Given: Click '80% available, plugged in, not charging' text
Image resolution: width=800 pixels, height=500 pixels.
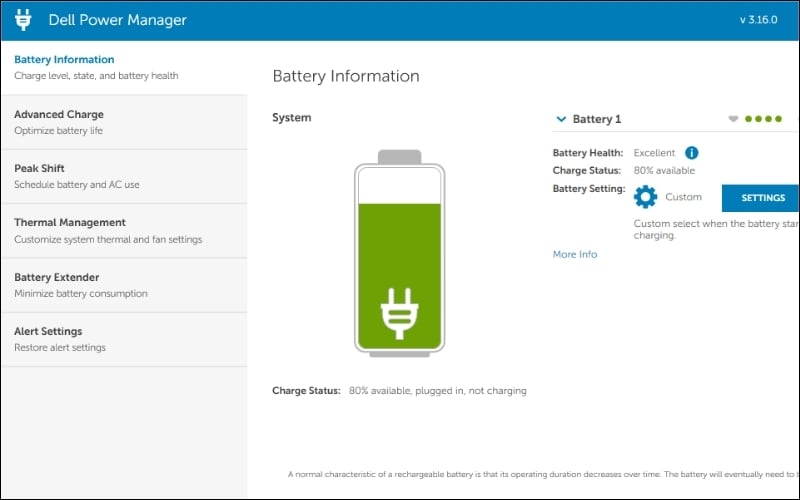Looking at the screenshot, I should pos(438,391).
